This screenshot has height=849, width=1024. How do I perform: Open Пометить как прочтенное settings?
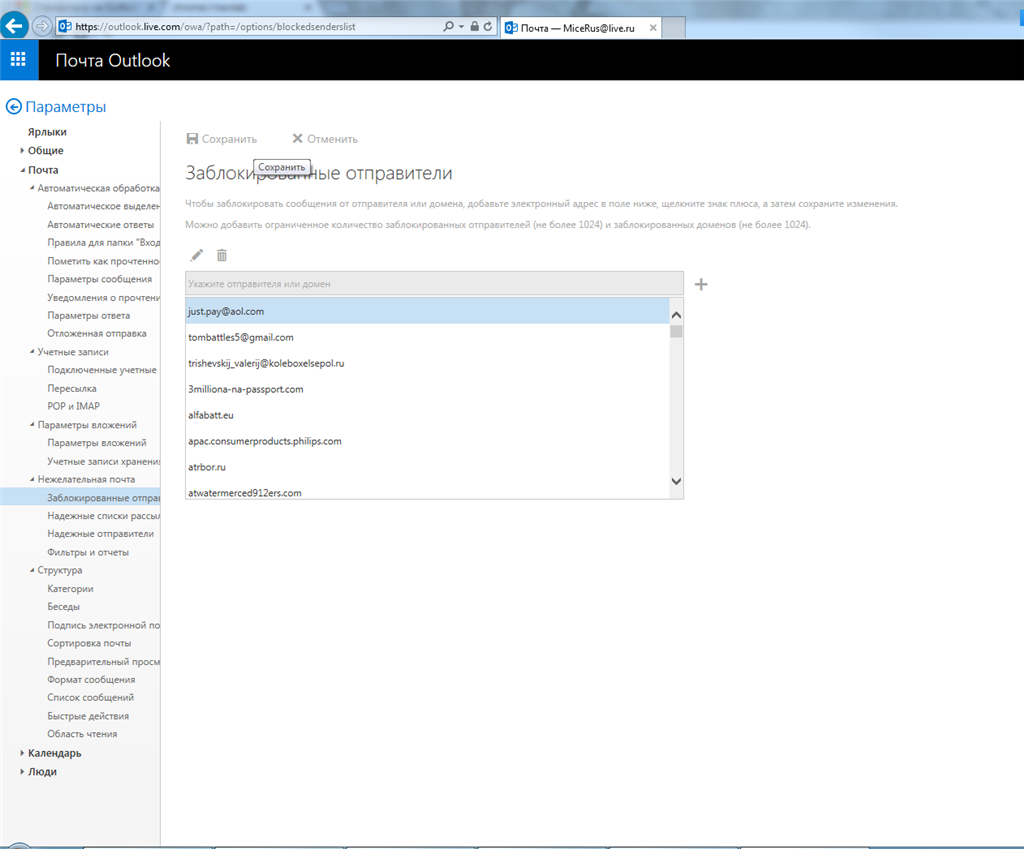pos(103,261)
